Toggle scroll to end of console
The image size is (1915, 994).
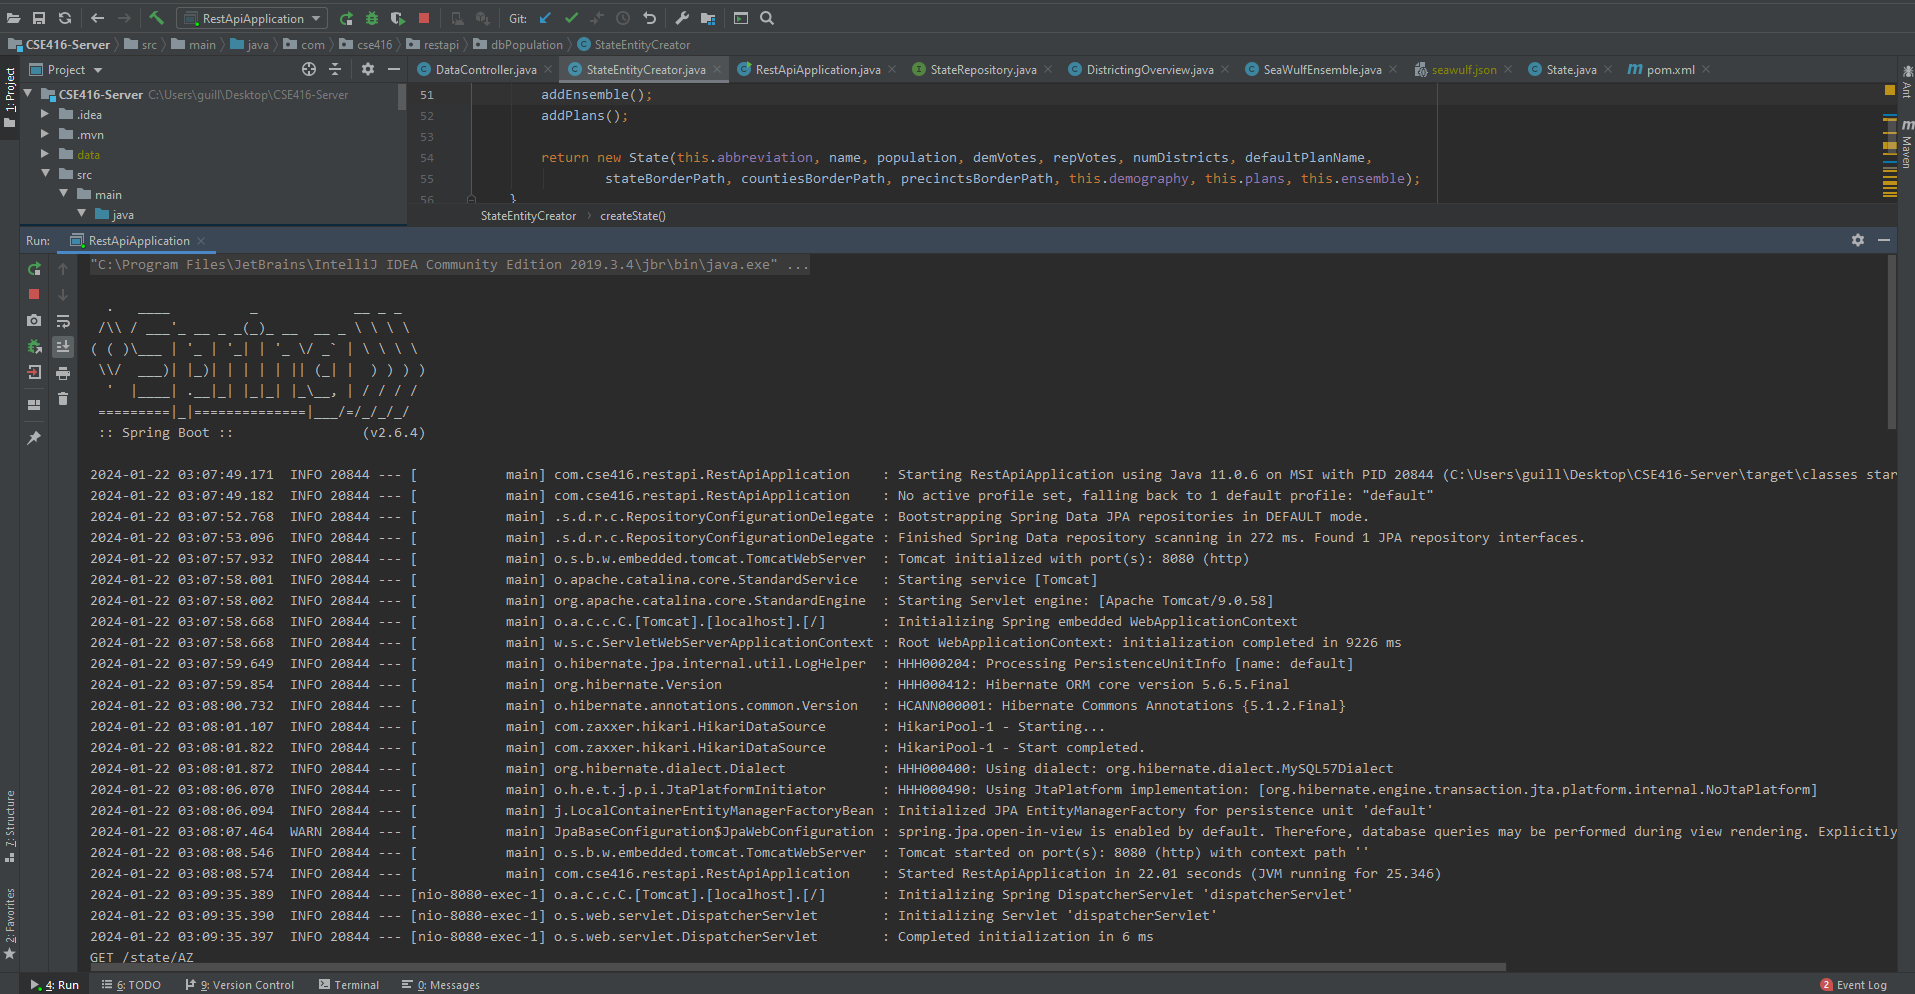(x=63, y=347)
